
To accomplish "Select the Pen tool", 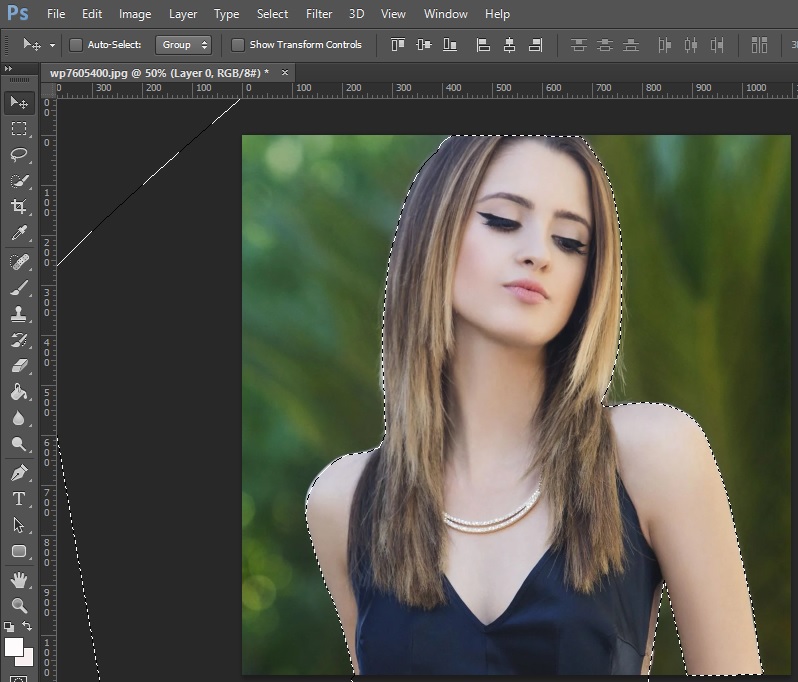I will pos(19,473).
